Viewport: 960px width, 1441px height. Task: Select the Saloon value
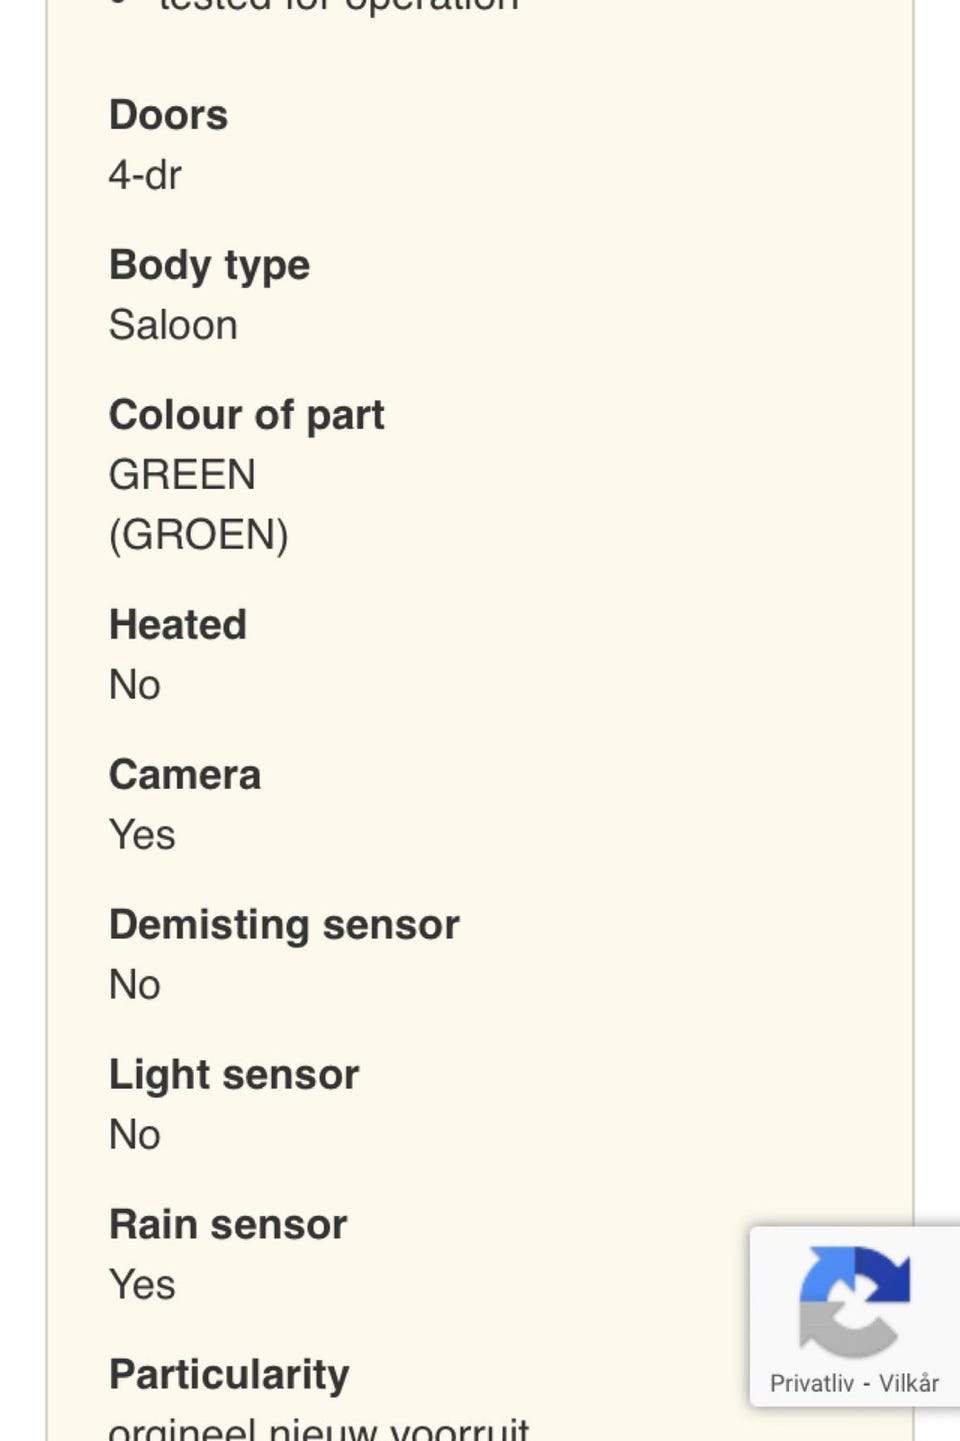tap(173, 325)
